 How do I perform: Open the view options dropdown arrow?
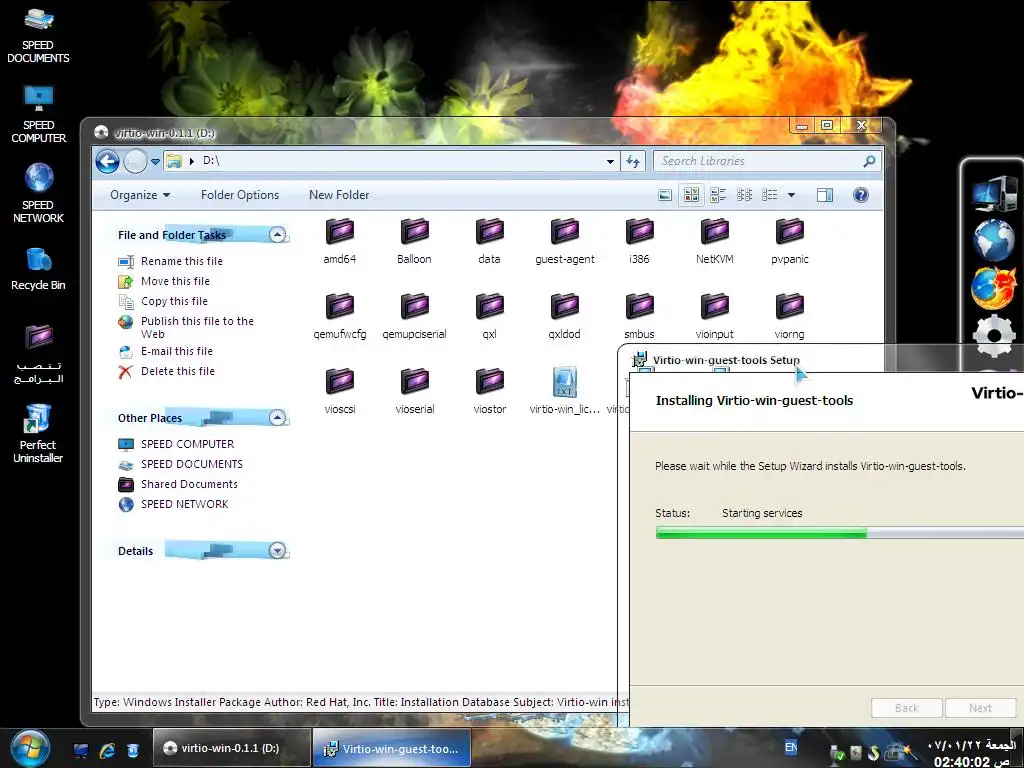tap(792, 195)
